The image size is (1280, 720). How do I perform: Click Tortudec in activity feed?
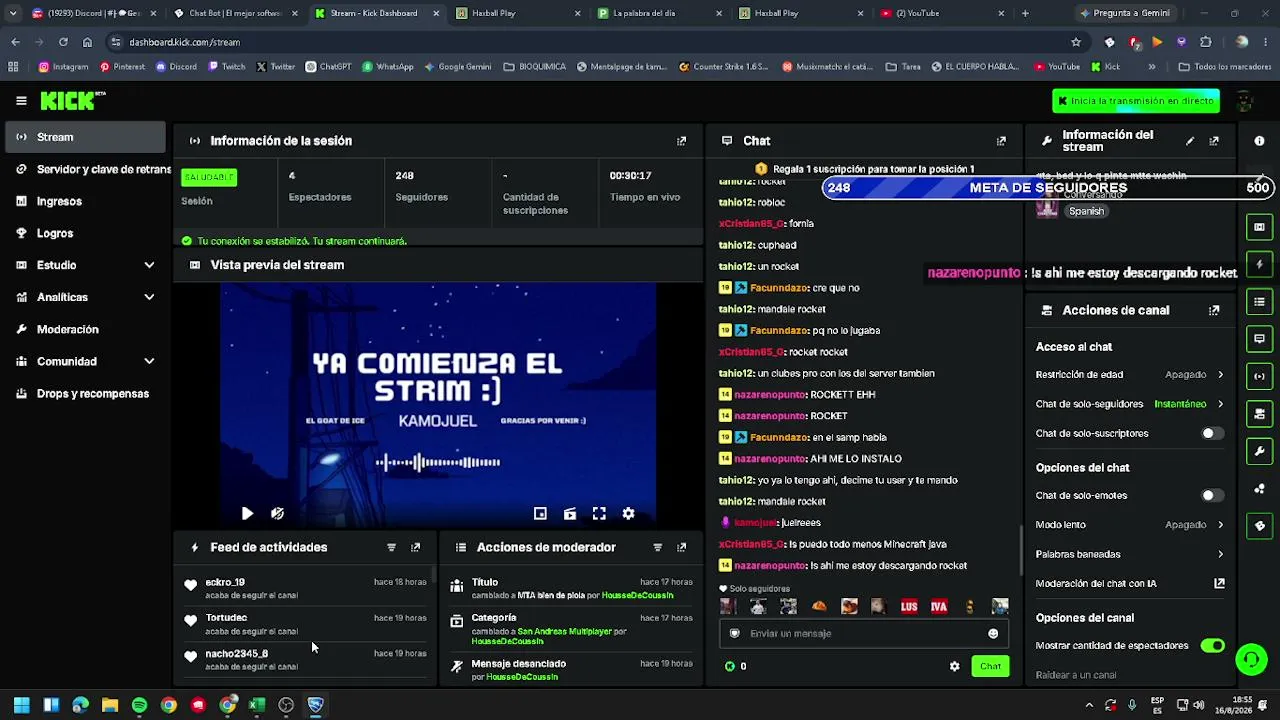point(226,618)
